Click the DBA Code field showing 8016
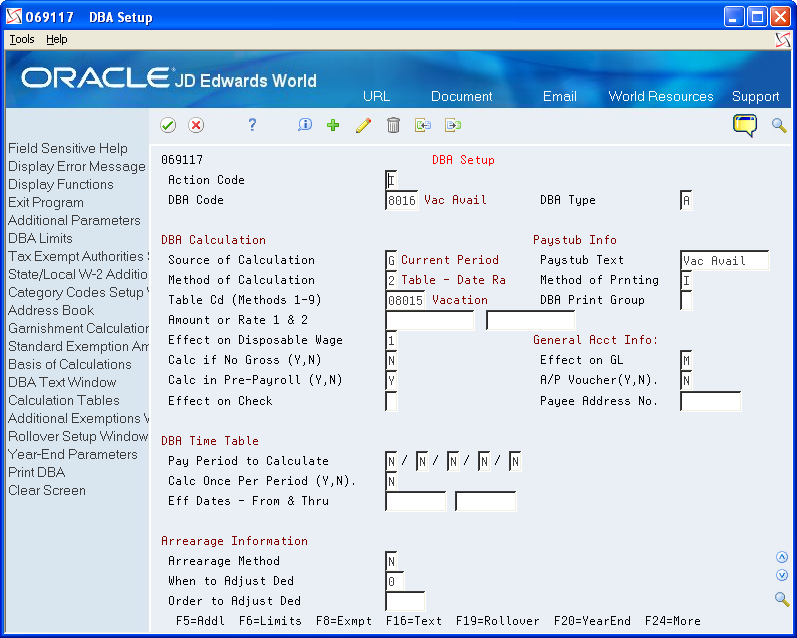The width and height of the screenshot is (797, 638). [402, 200]
